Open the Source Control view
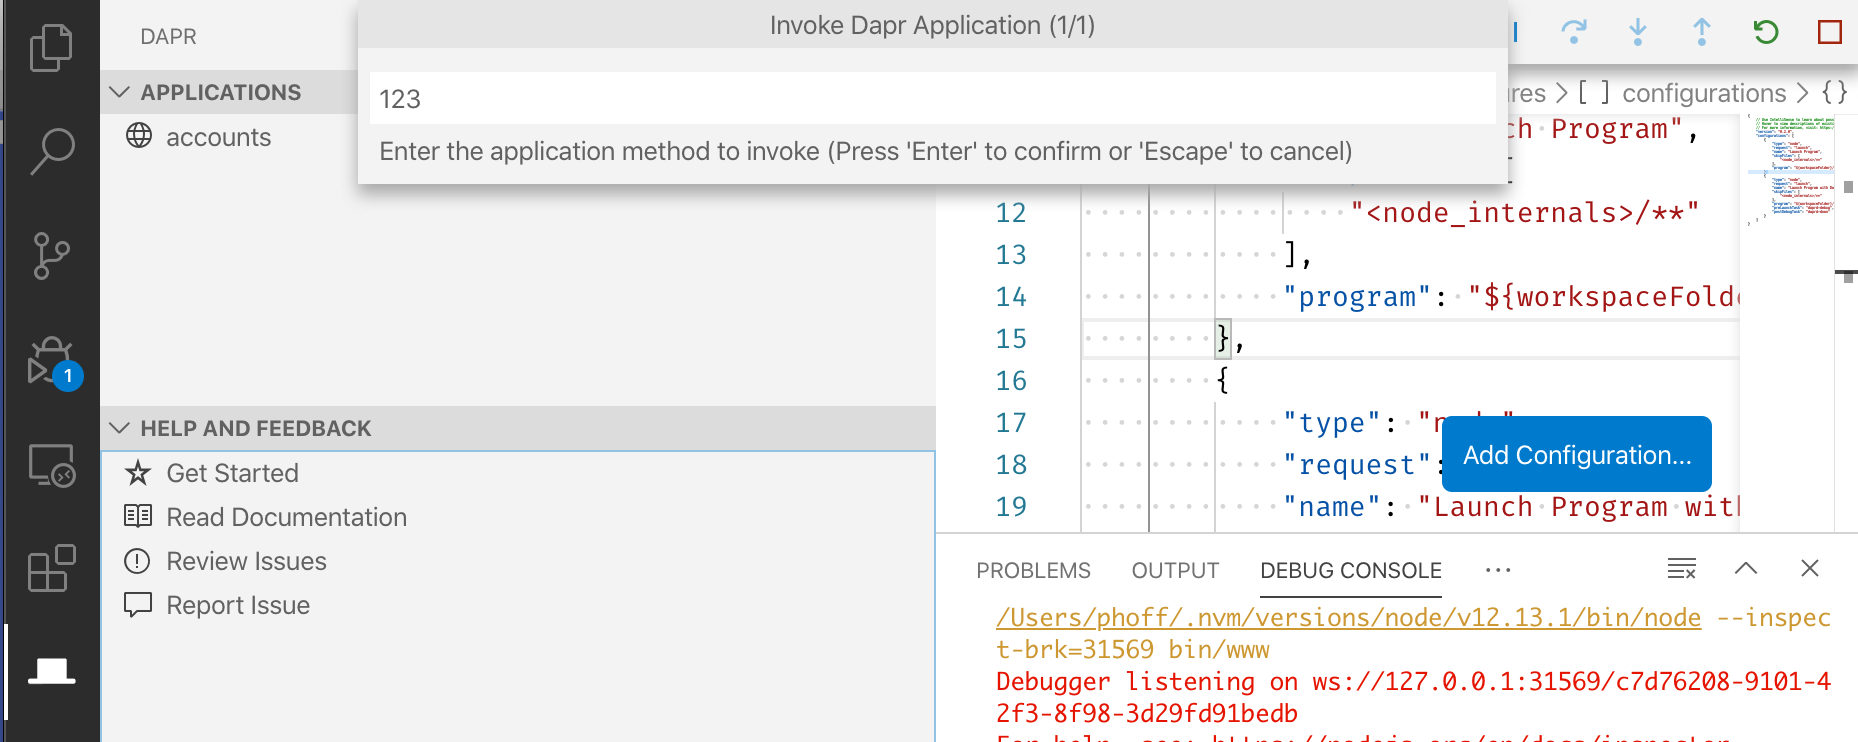 51,256
